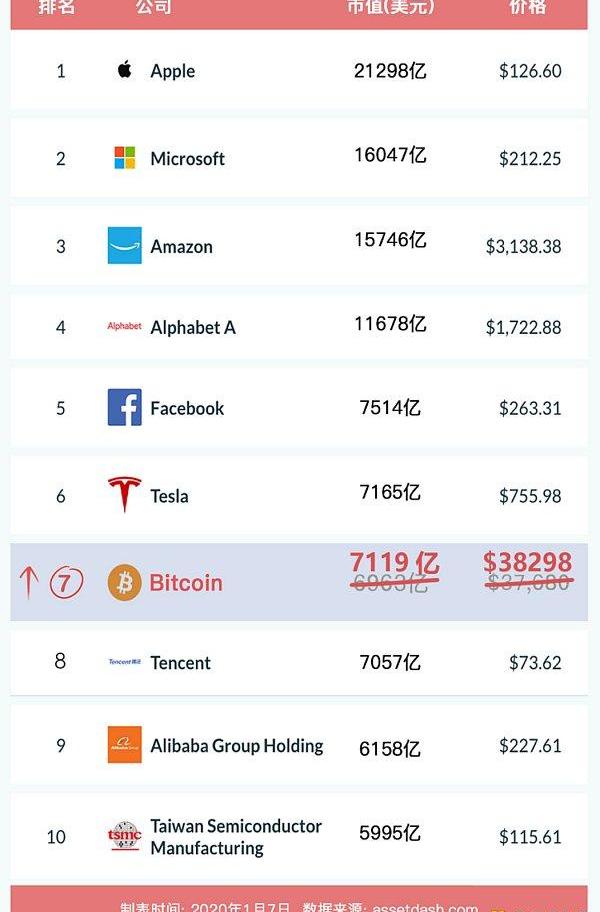Click the red 7119 亿 market cap
600x912 pixels.
(x=394, y=564)
